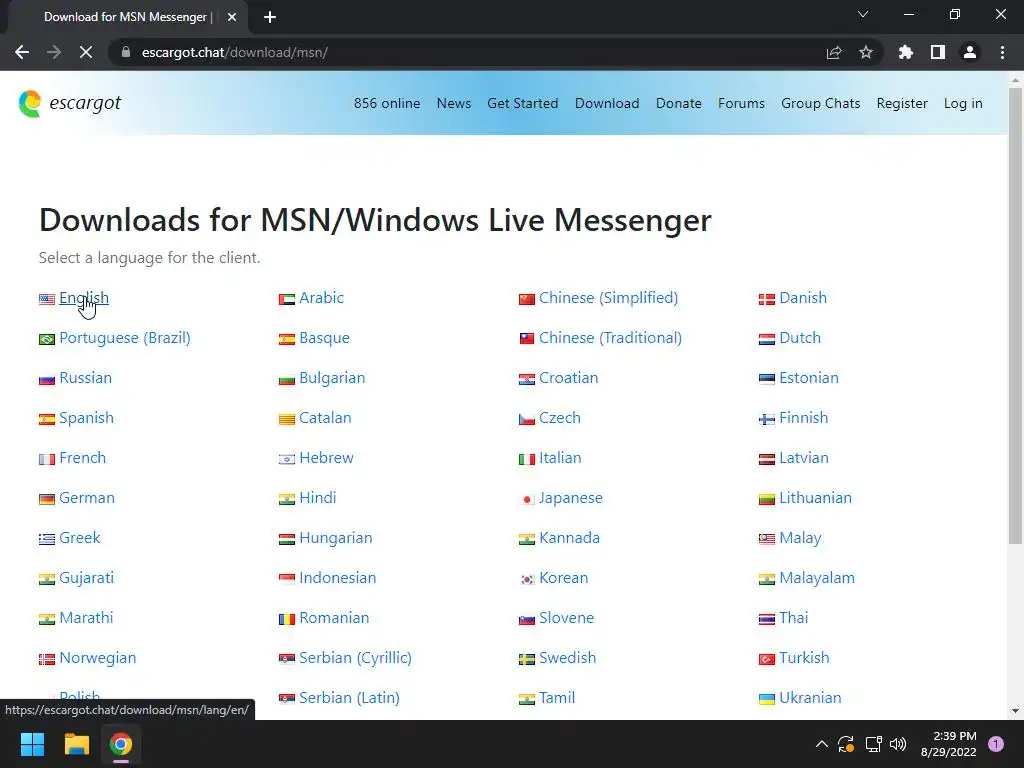Open volume control in tray

pyautogui.click(x=899, y=744)
